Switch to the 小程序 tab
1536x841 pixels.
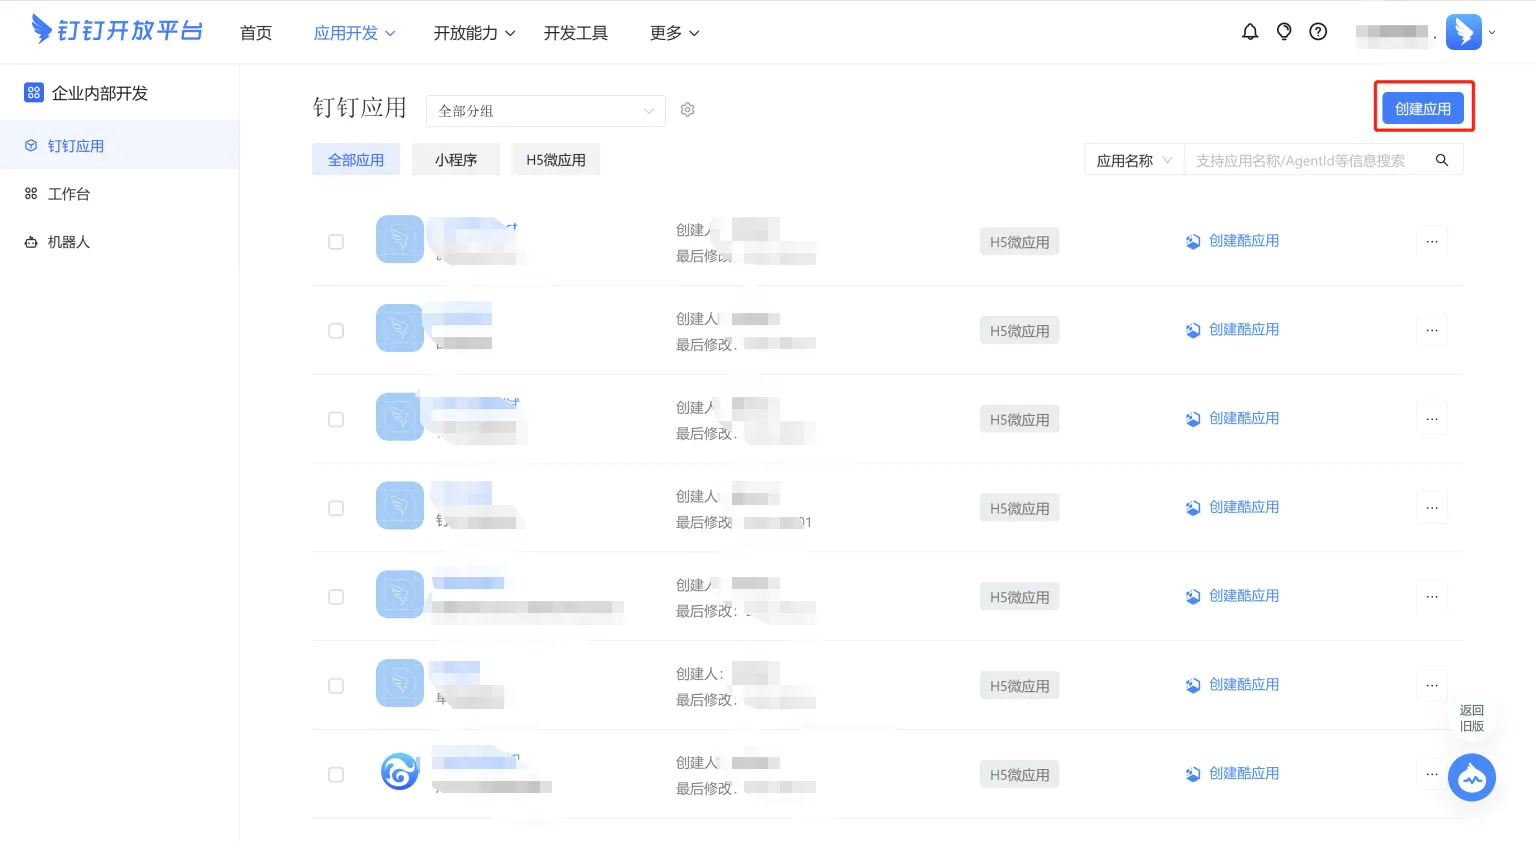pos(456,160)
